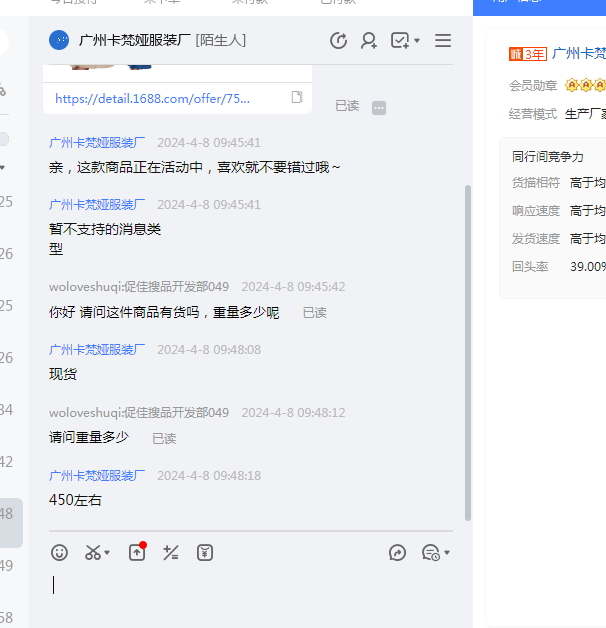Screen dimensions: 606x628
Task: Click the upload file icon with red dot
Action: (x=137, y=552)
